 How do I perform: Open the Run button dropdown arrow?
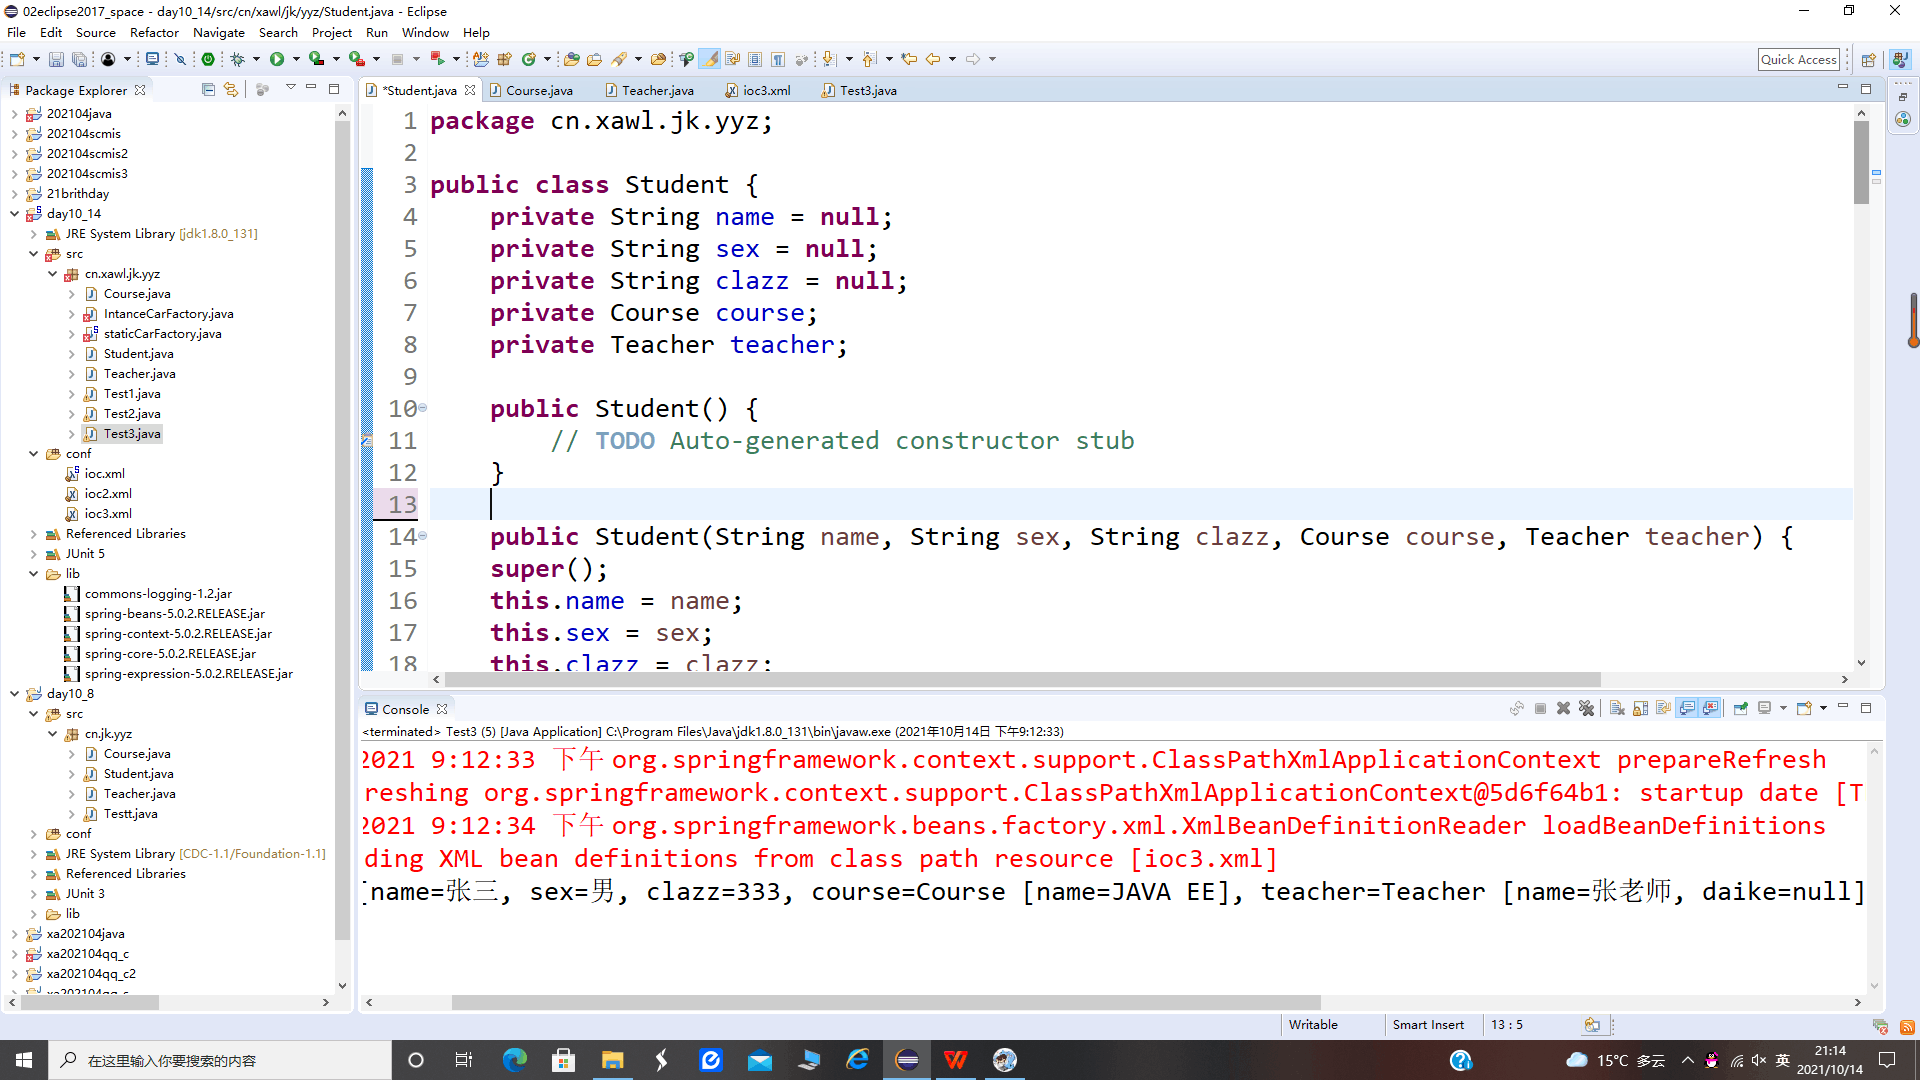coord(296,59)
